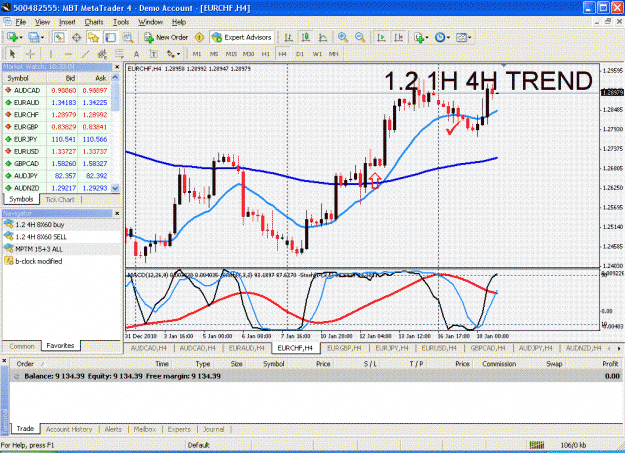This screenshot has width=625, height=453.
Task: Switch to M1 timeframe
Action: click(197, 54)
